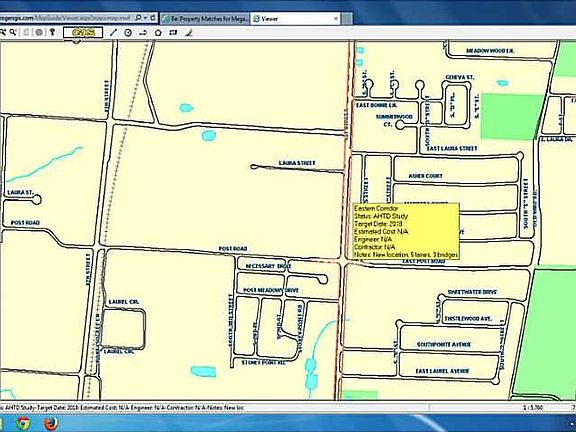Click the THISTLEWOOD AVE. map label
The image size is (576, 432).
pyautogui.click(x=467, y=318)
